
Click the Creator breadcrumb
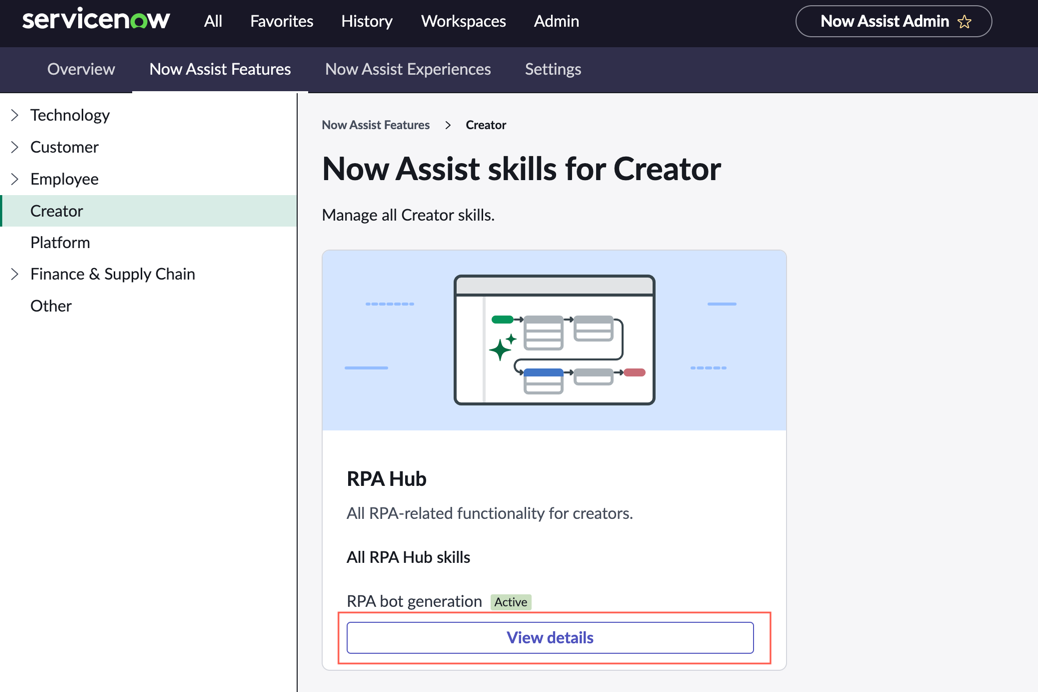coord(486,125)
